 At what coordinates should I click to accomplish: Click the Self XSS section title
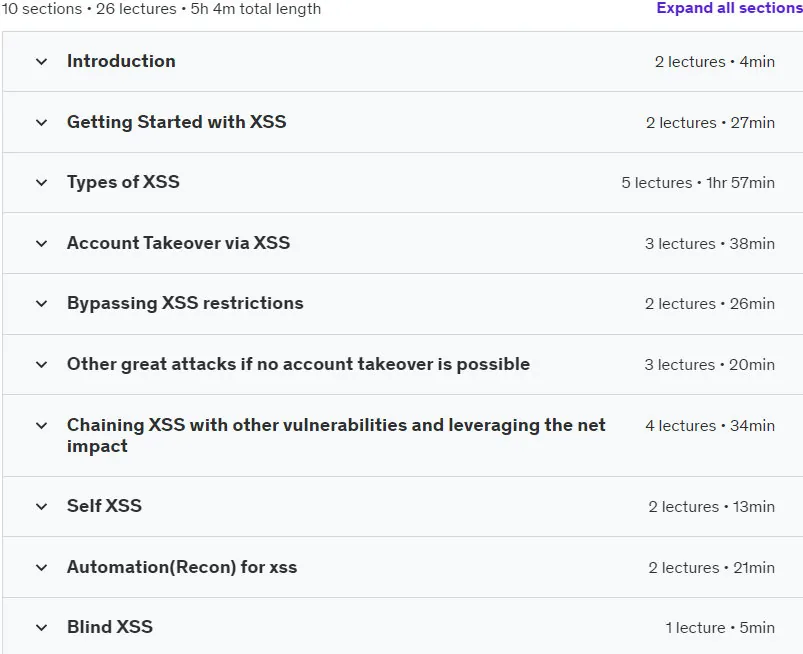(104, 505)
